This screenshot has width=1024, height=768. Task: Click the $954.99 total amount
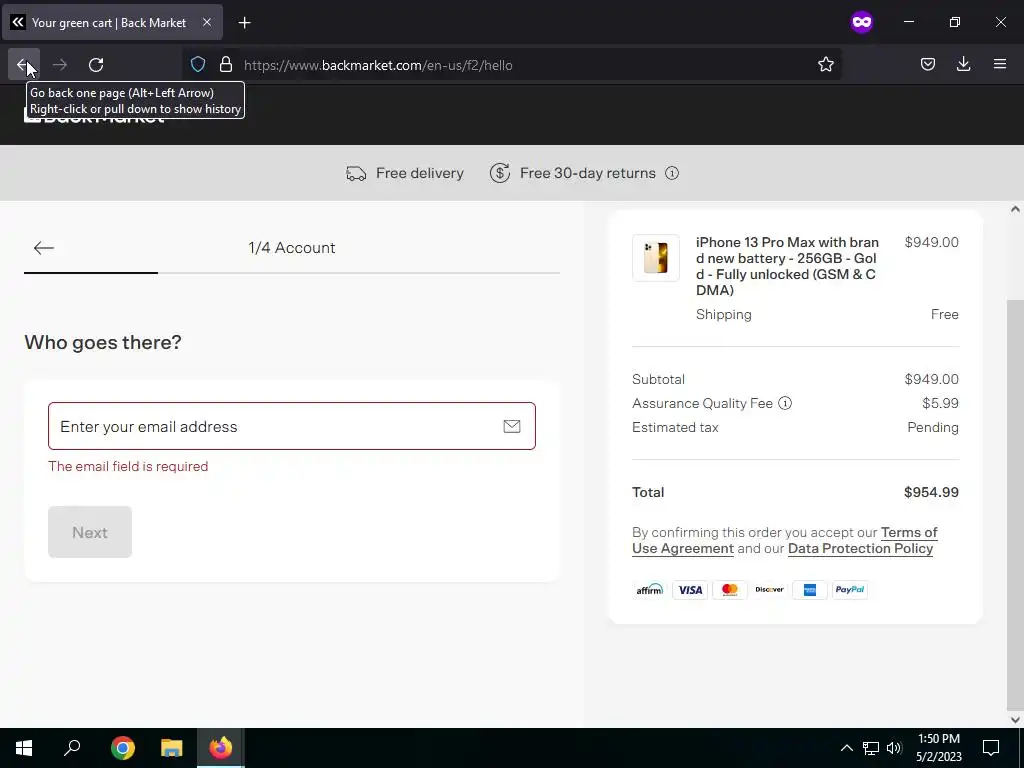931,492
